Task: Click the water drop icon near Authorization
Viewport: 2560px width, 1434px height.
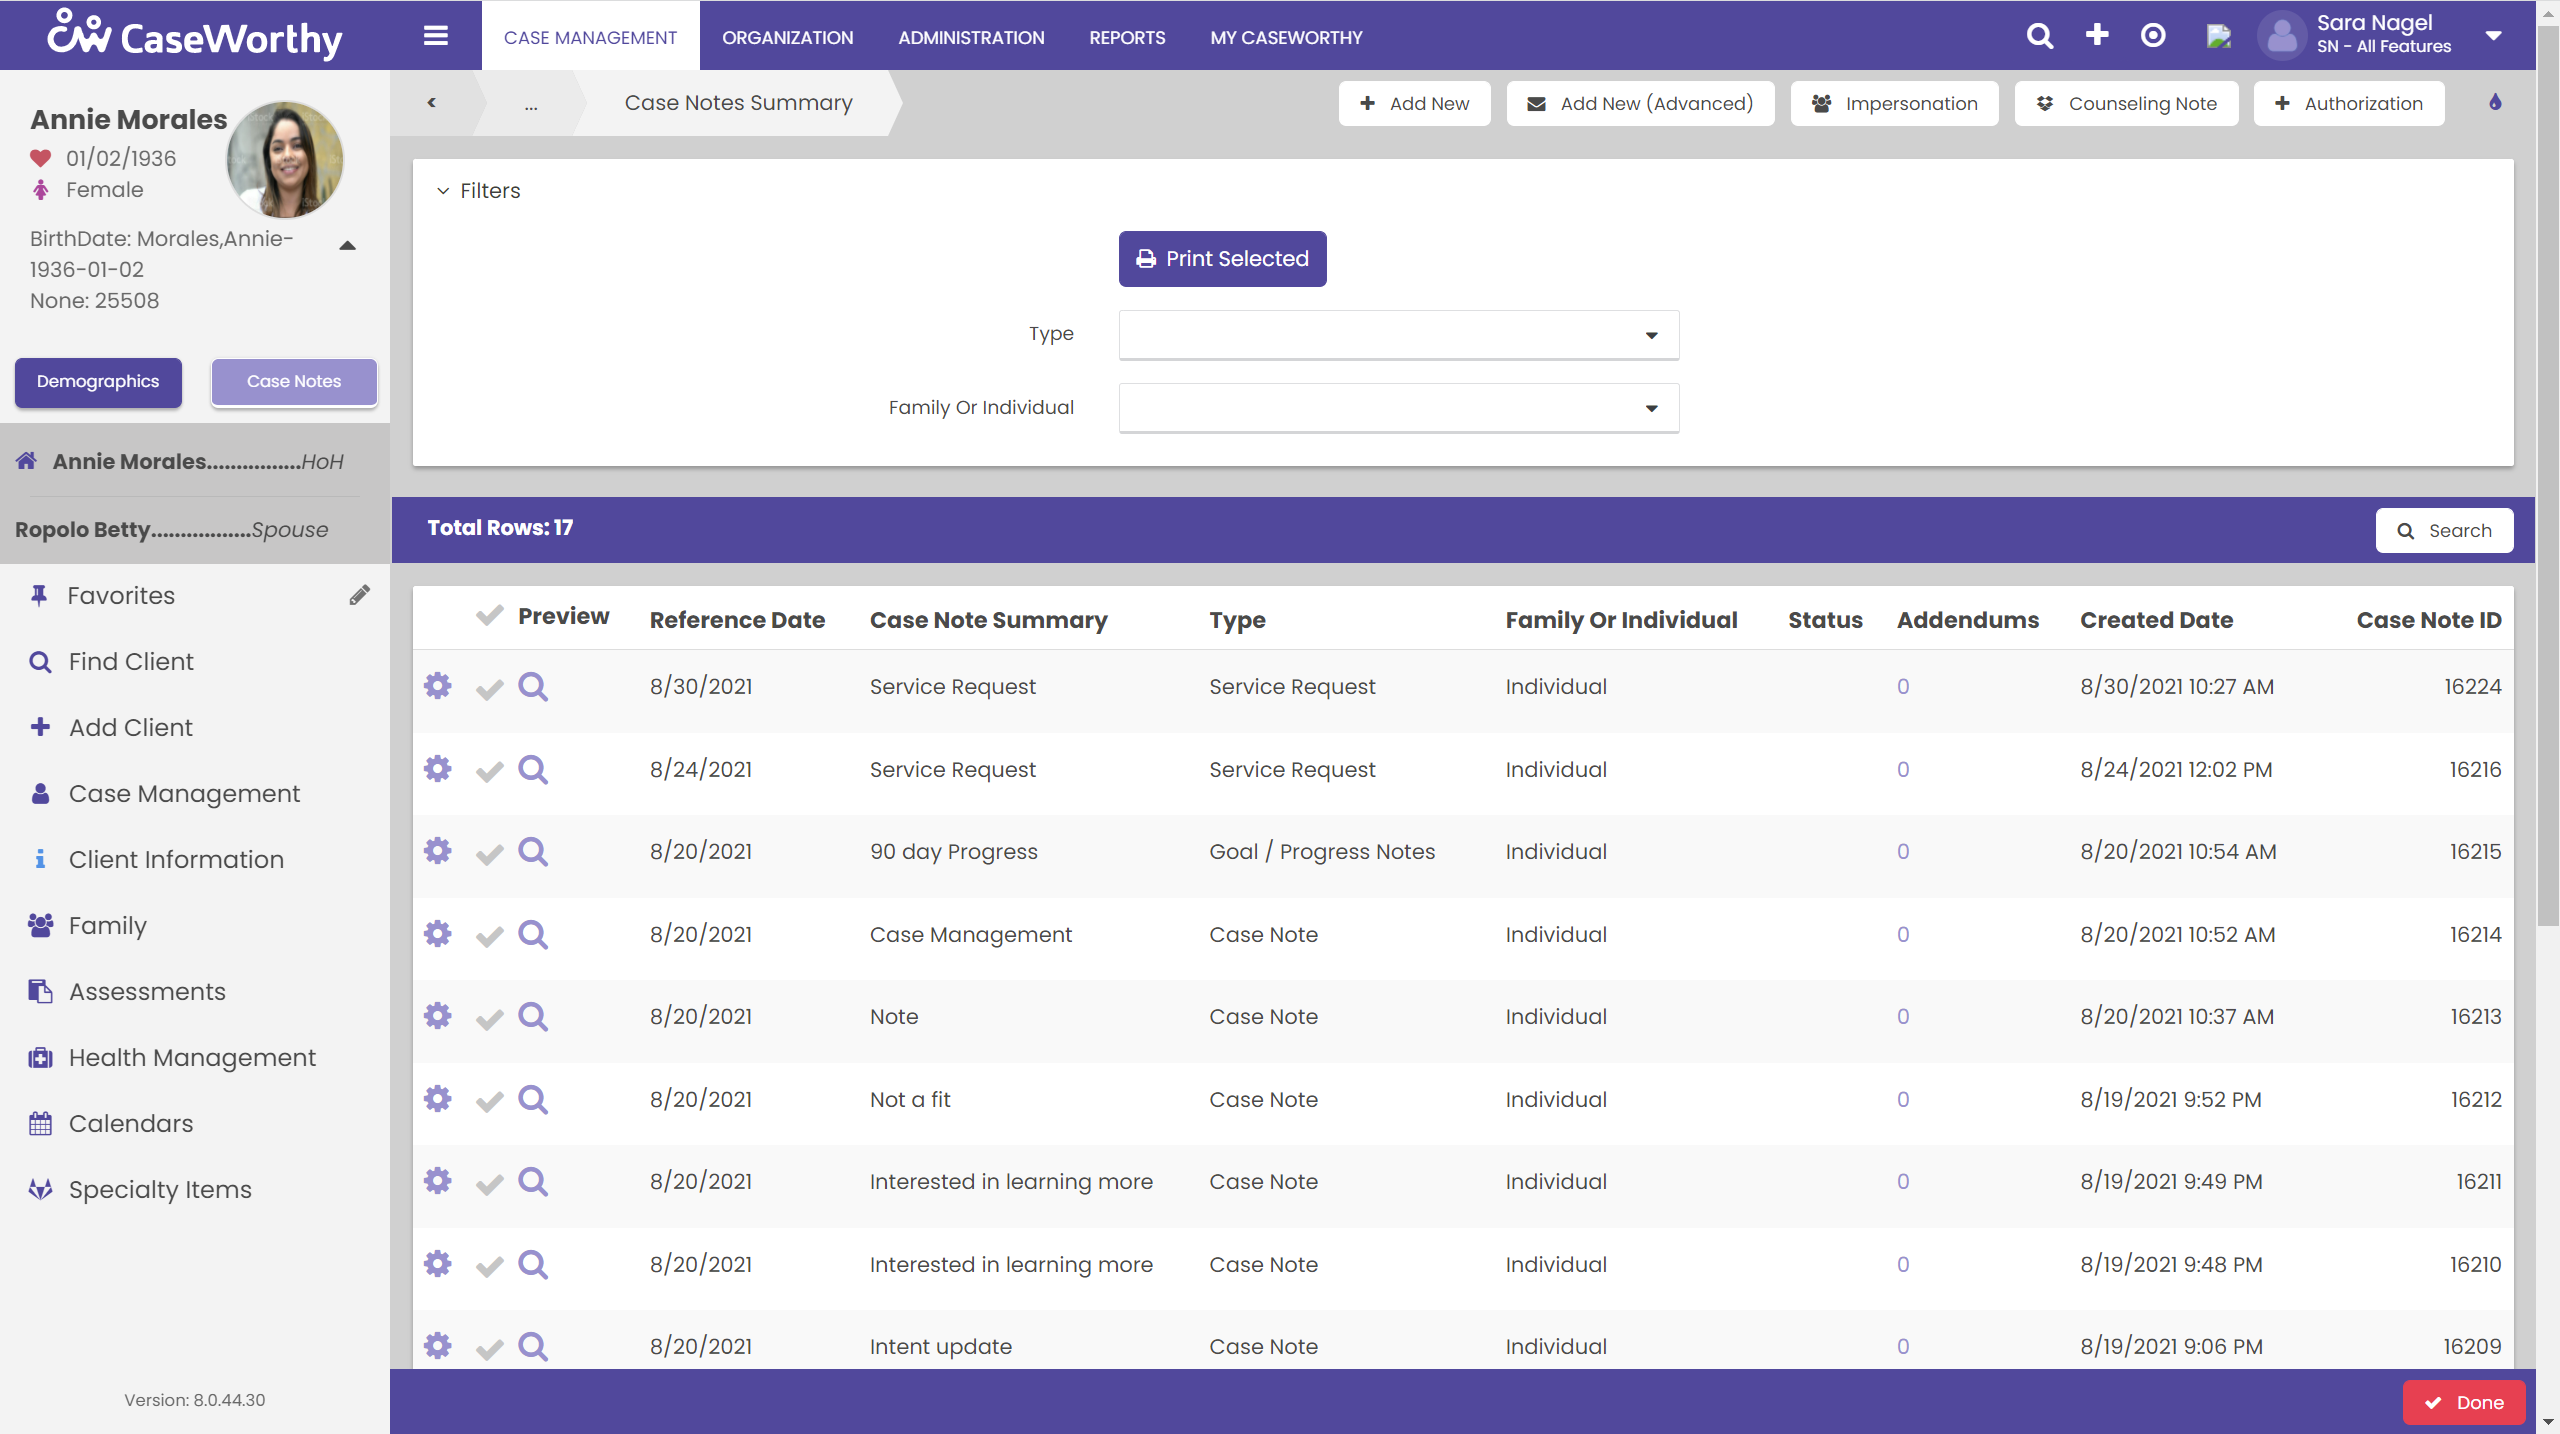Action: (2495, 103)
